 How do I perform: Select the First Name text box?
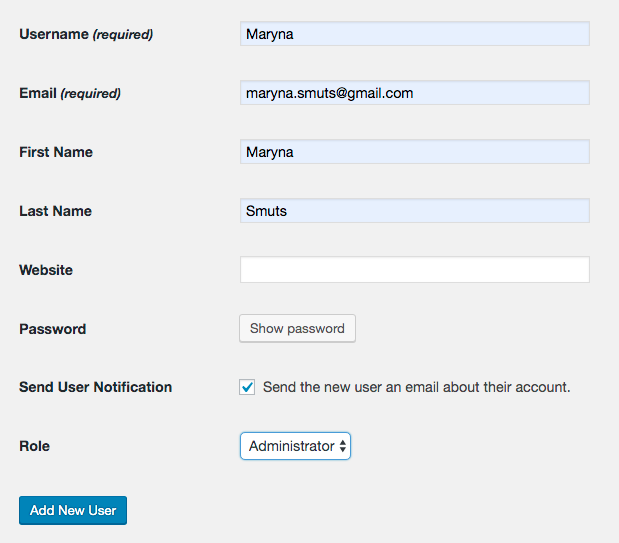(x=415, y=152)
